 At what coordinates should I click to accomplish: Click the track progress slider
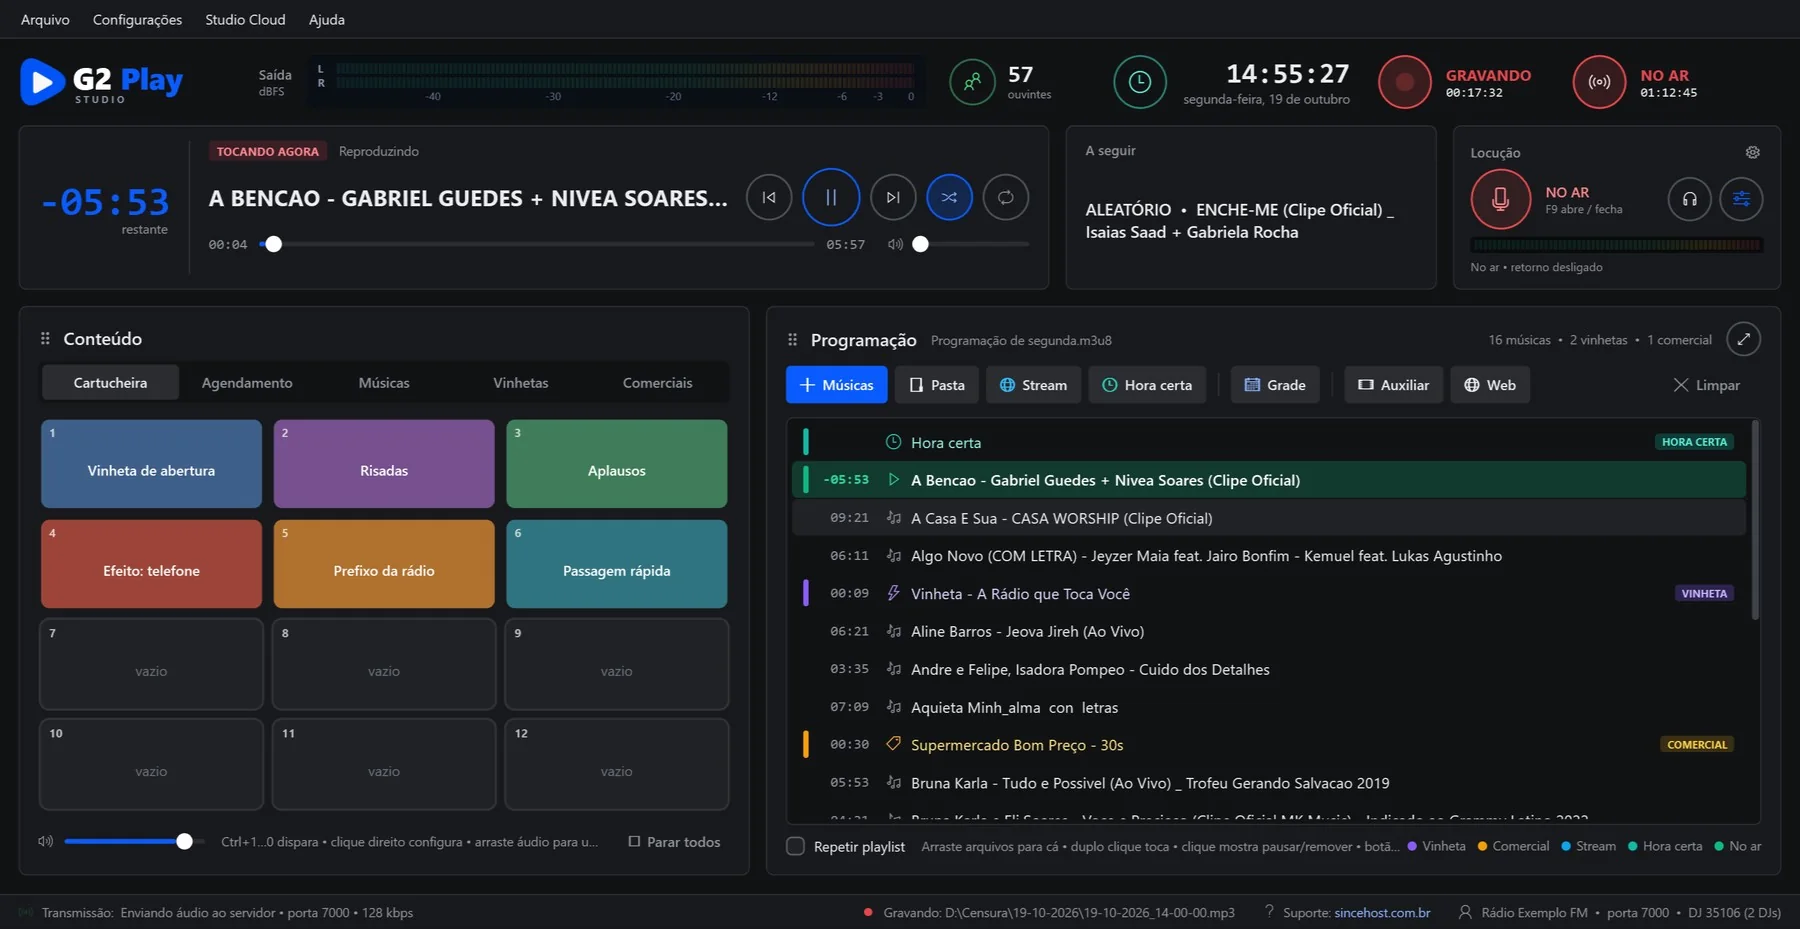click(537, 244)
